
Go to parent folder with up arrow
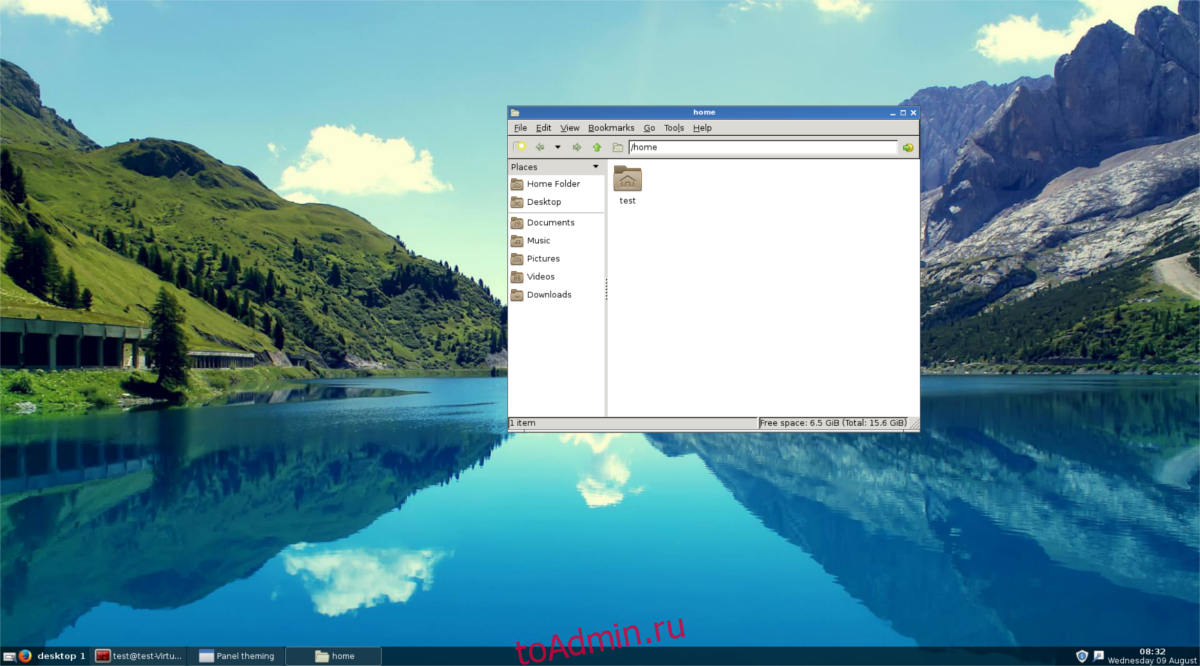[597, 147]
